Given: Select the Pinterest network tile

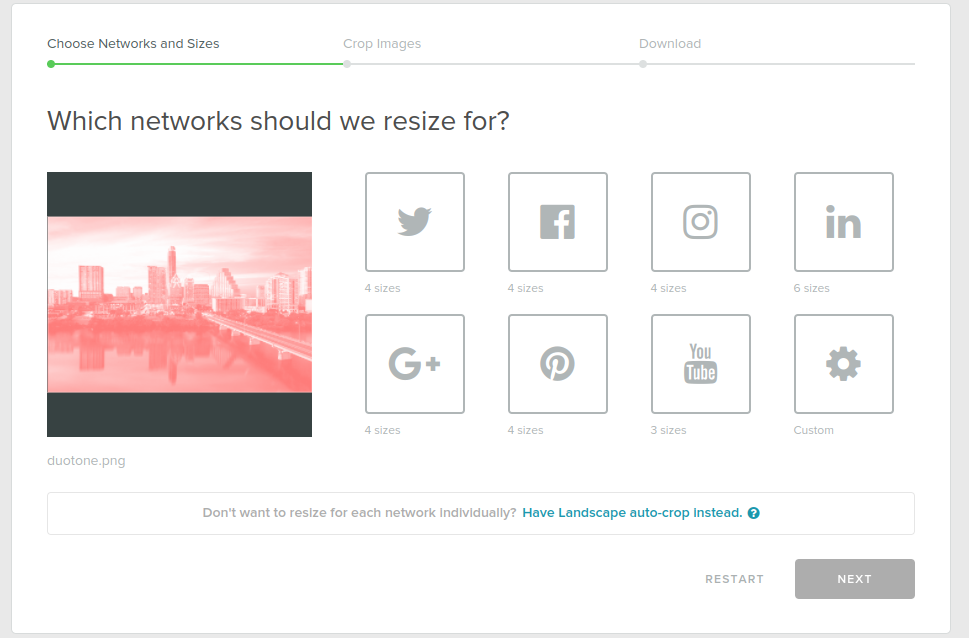Looking at the screenshot, I should (x=557, y=364).
